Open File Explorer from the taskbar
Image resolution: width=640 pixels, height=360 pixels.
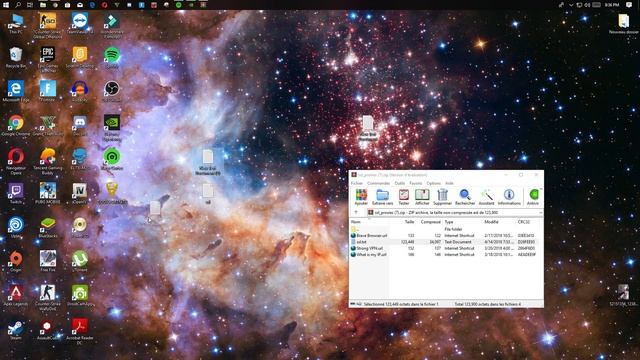click(42, 5)
